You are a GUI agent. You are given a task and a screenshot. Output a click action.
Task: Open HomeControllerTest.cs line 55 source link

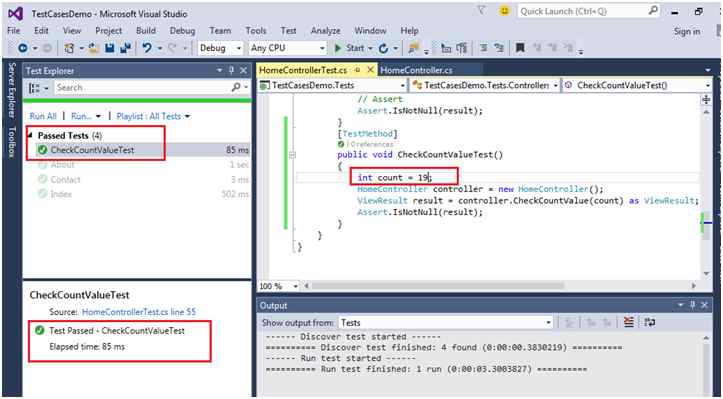point(139,312)
